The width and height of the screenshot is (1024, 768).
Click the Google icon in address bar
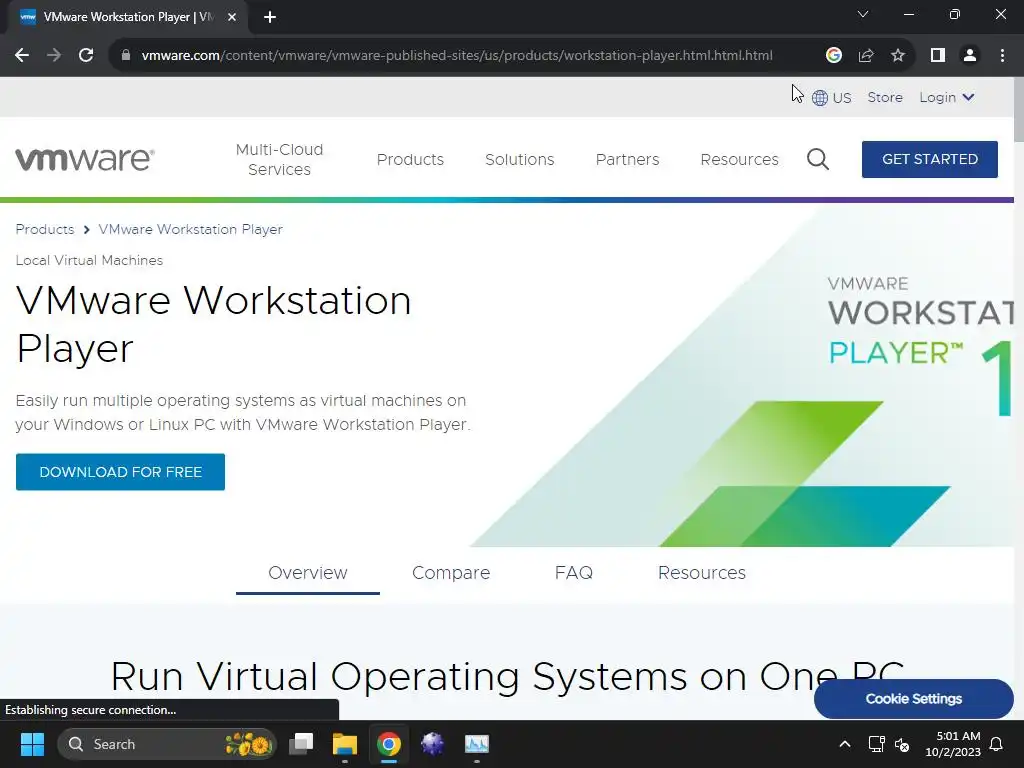pyautogui.click(x=833, y=56)
